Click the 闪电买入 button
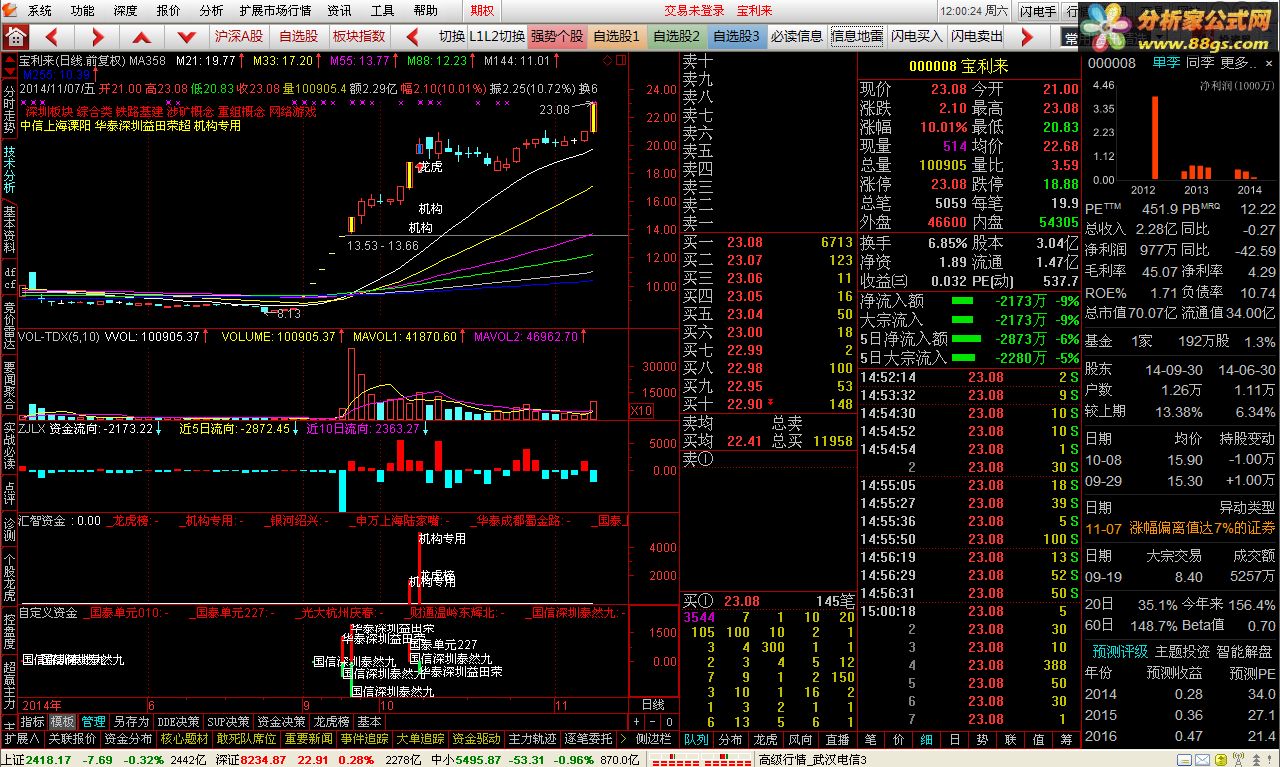This screenshot has height=767, width=1280. pyautogui.click(x=917, y=37)
